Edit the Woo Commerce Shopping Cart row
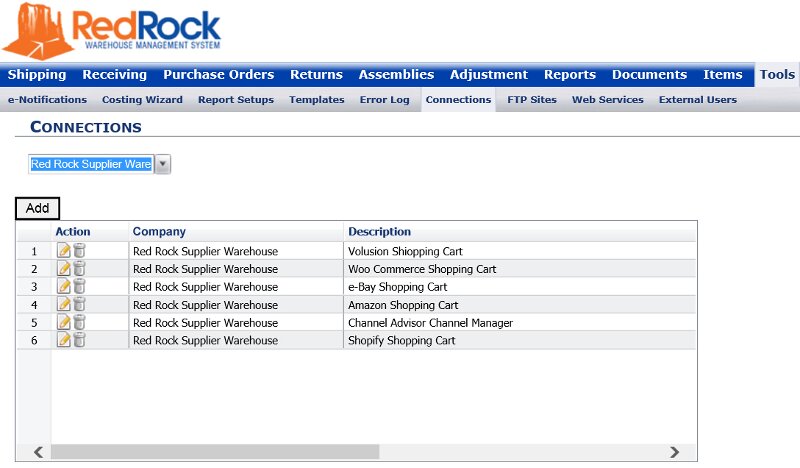Image resolution: width=800 pixels, height=468 pixels. (64, 269)
